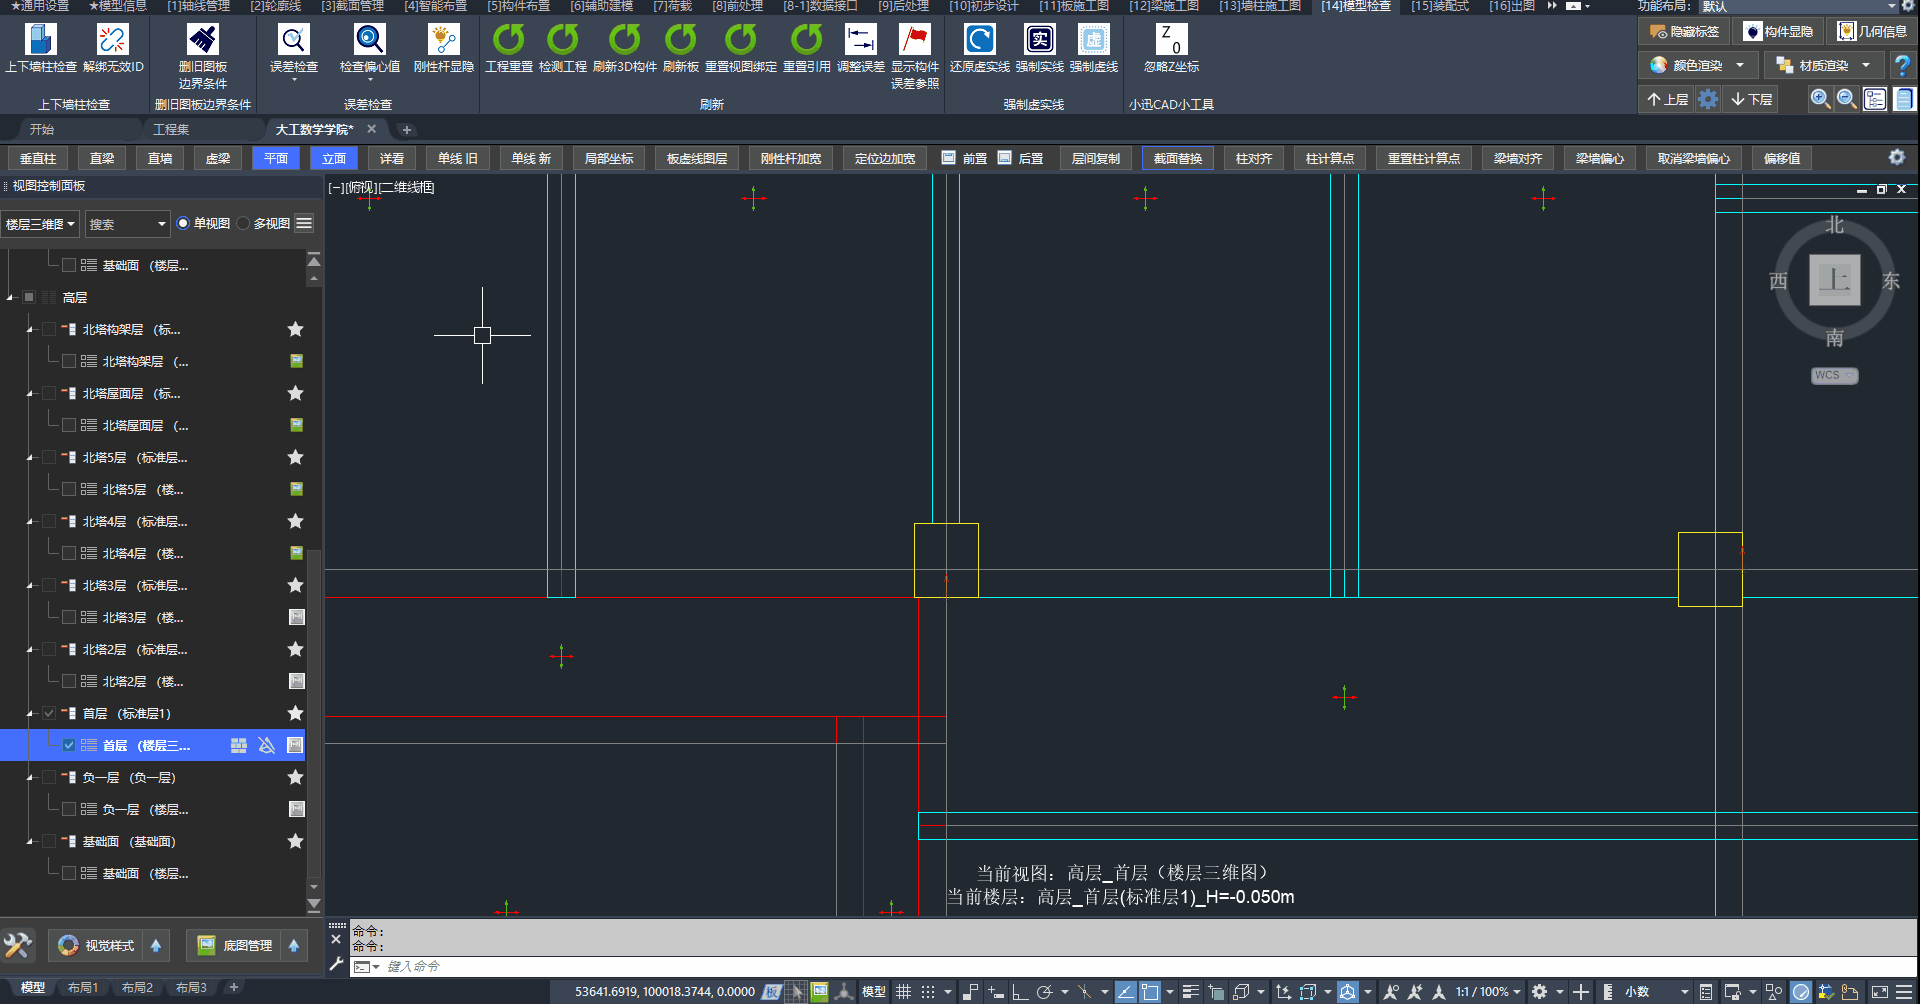Select the 单视图 radio button
This screenshot has height=1004, width=1920.
click(x=183, y=223)
